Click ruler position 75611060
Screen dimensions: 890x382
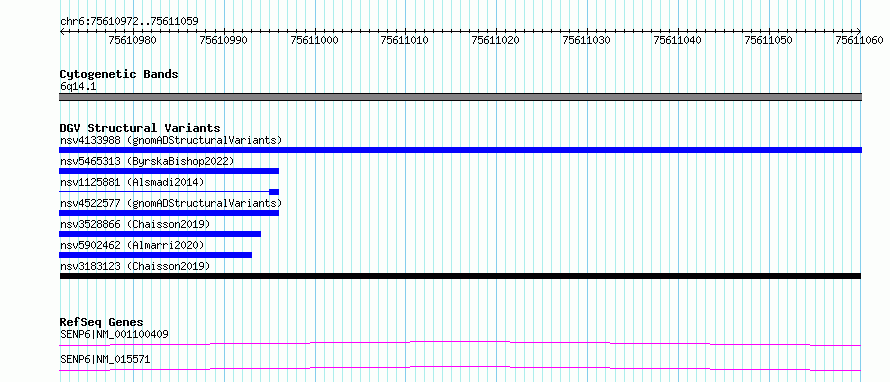[859, 40]
